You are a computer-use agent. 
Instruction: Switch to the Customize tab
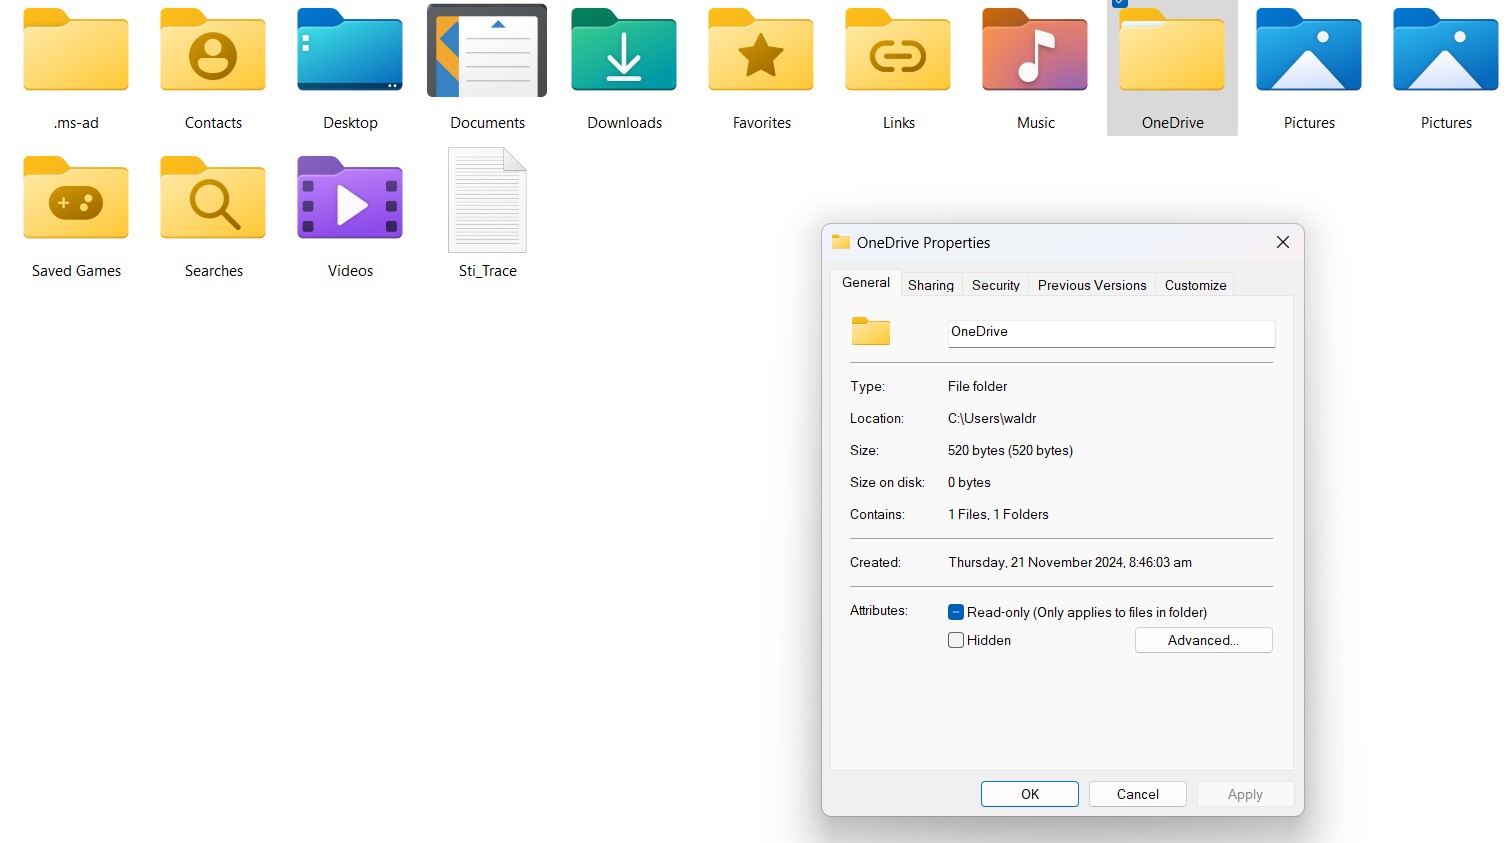tap(1195, 285)
